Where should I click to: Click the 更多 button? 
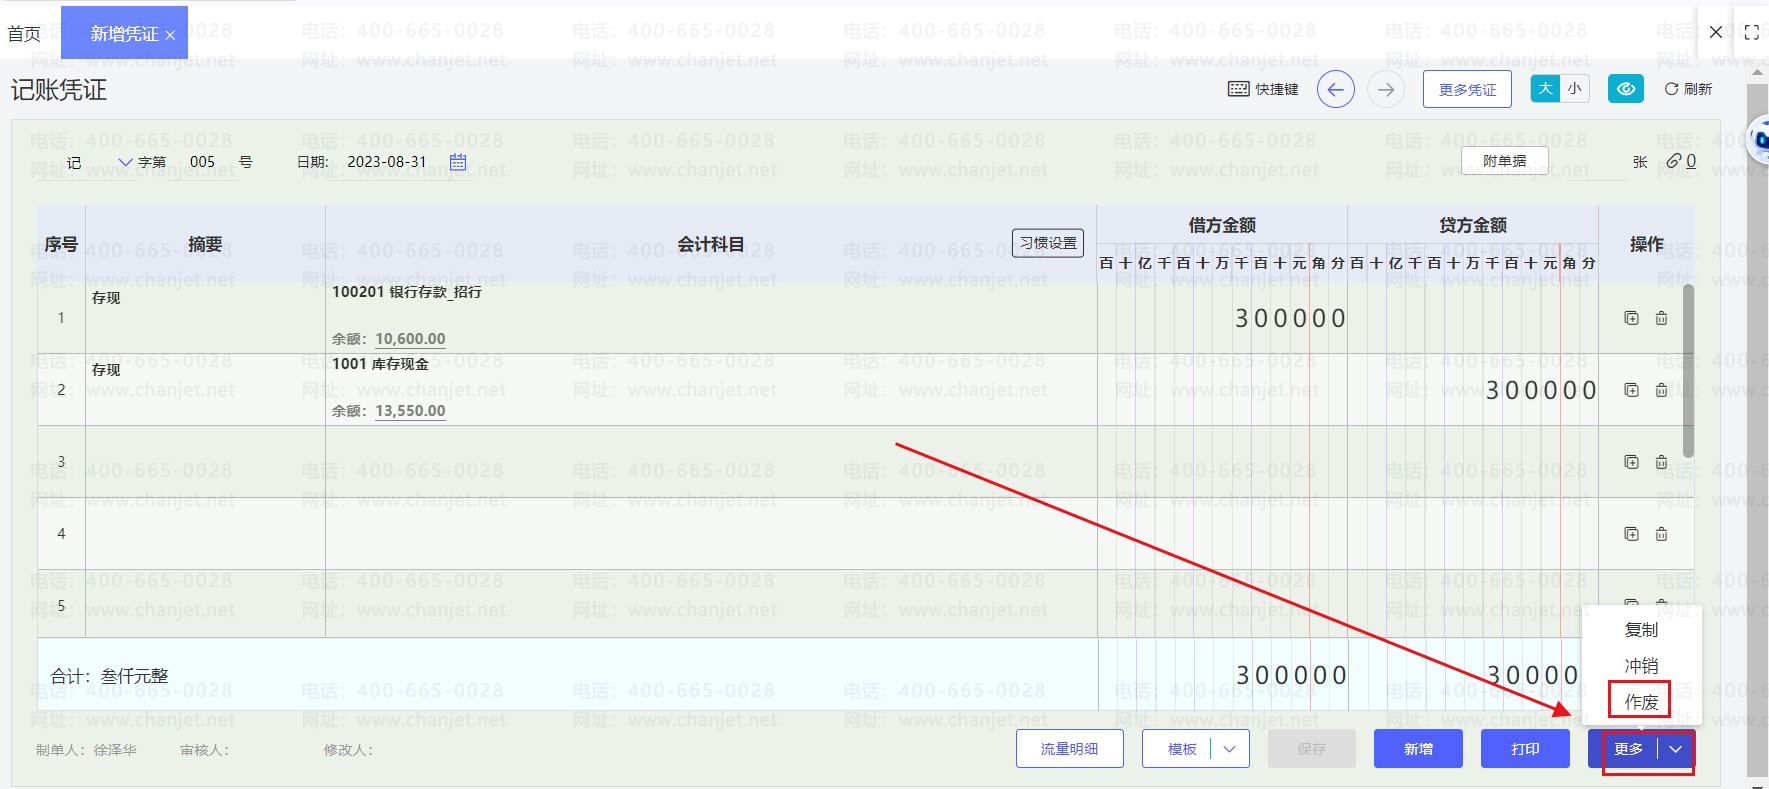coord(1628,749)
